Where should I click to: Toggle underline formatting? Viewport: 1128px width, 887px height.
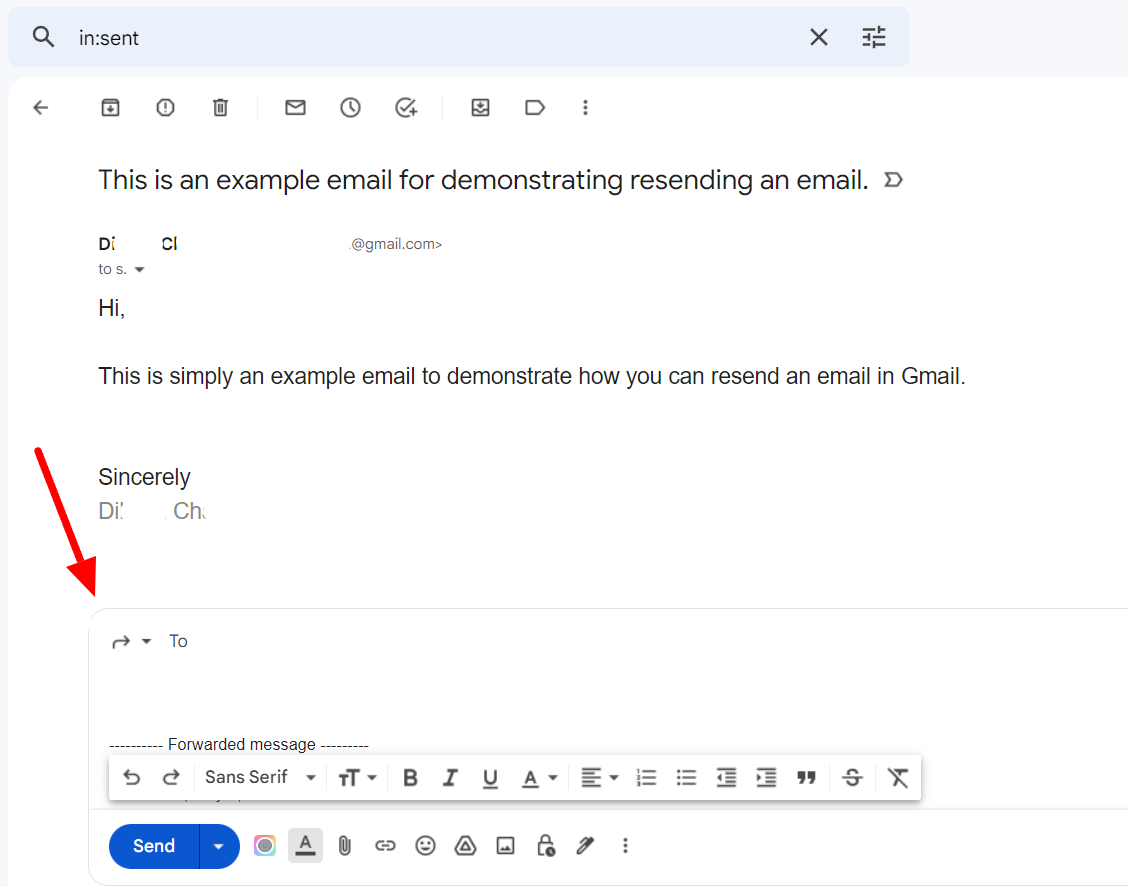point(490,778)
